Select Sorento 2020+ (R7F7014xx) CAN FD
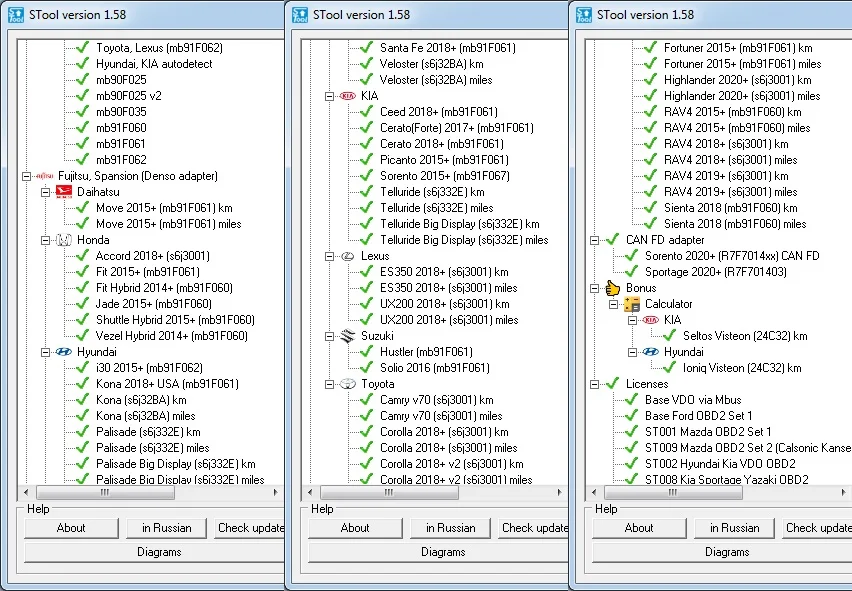Viewport: 852px width, 591px height. [x=732, y=256]
